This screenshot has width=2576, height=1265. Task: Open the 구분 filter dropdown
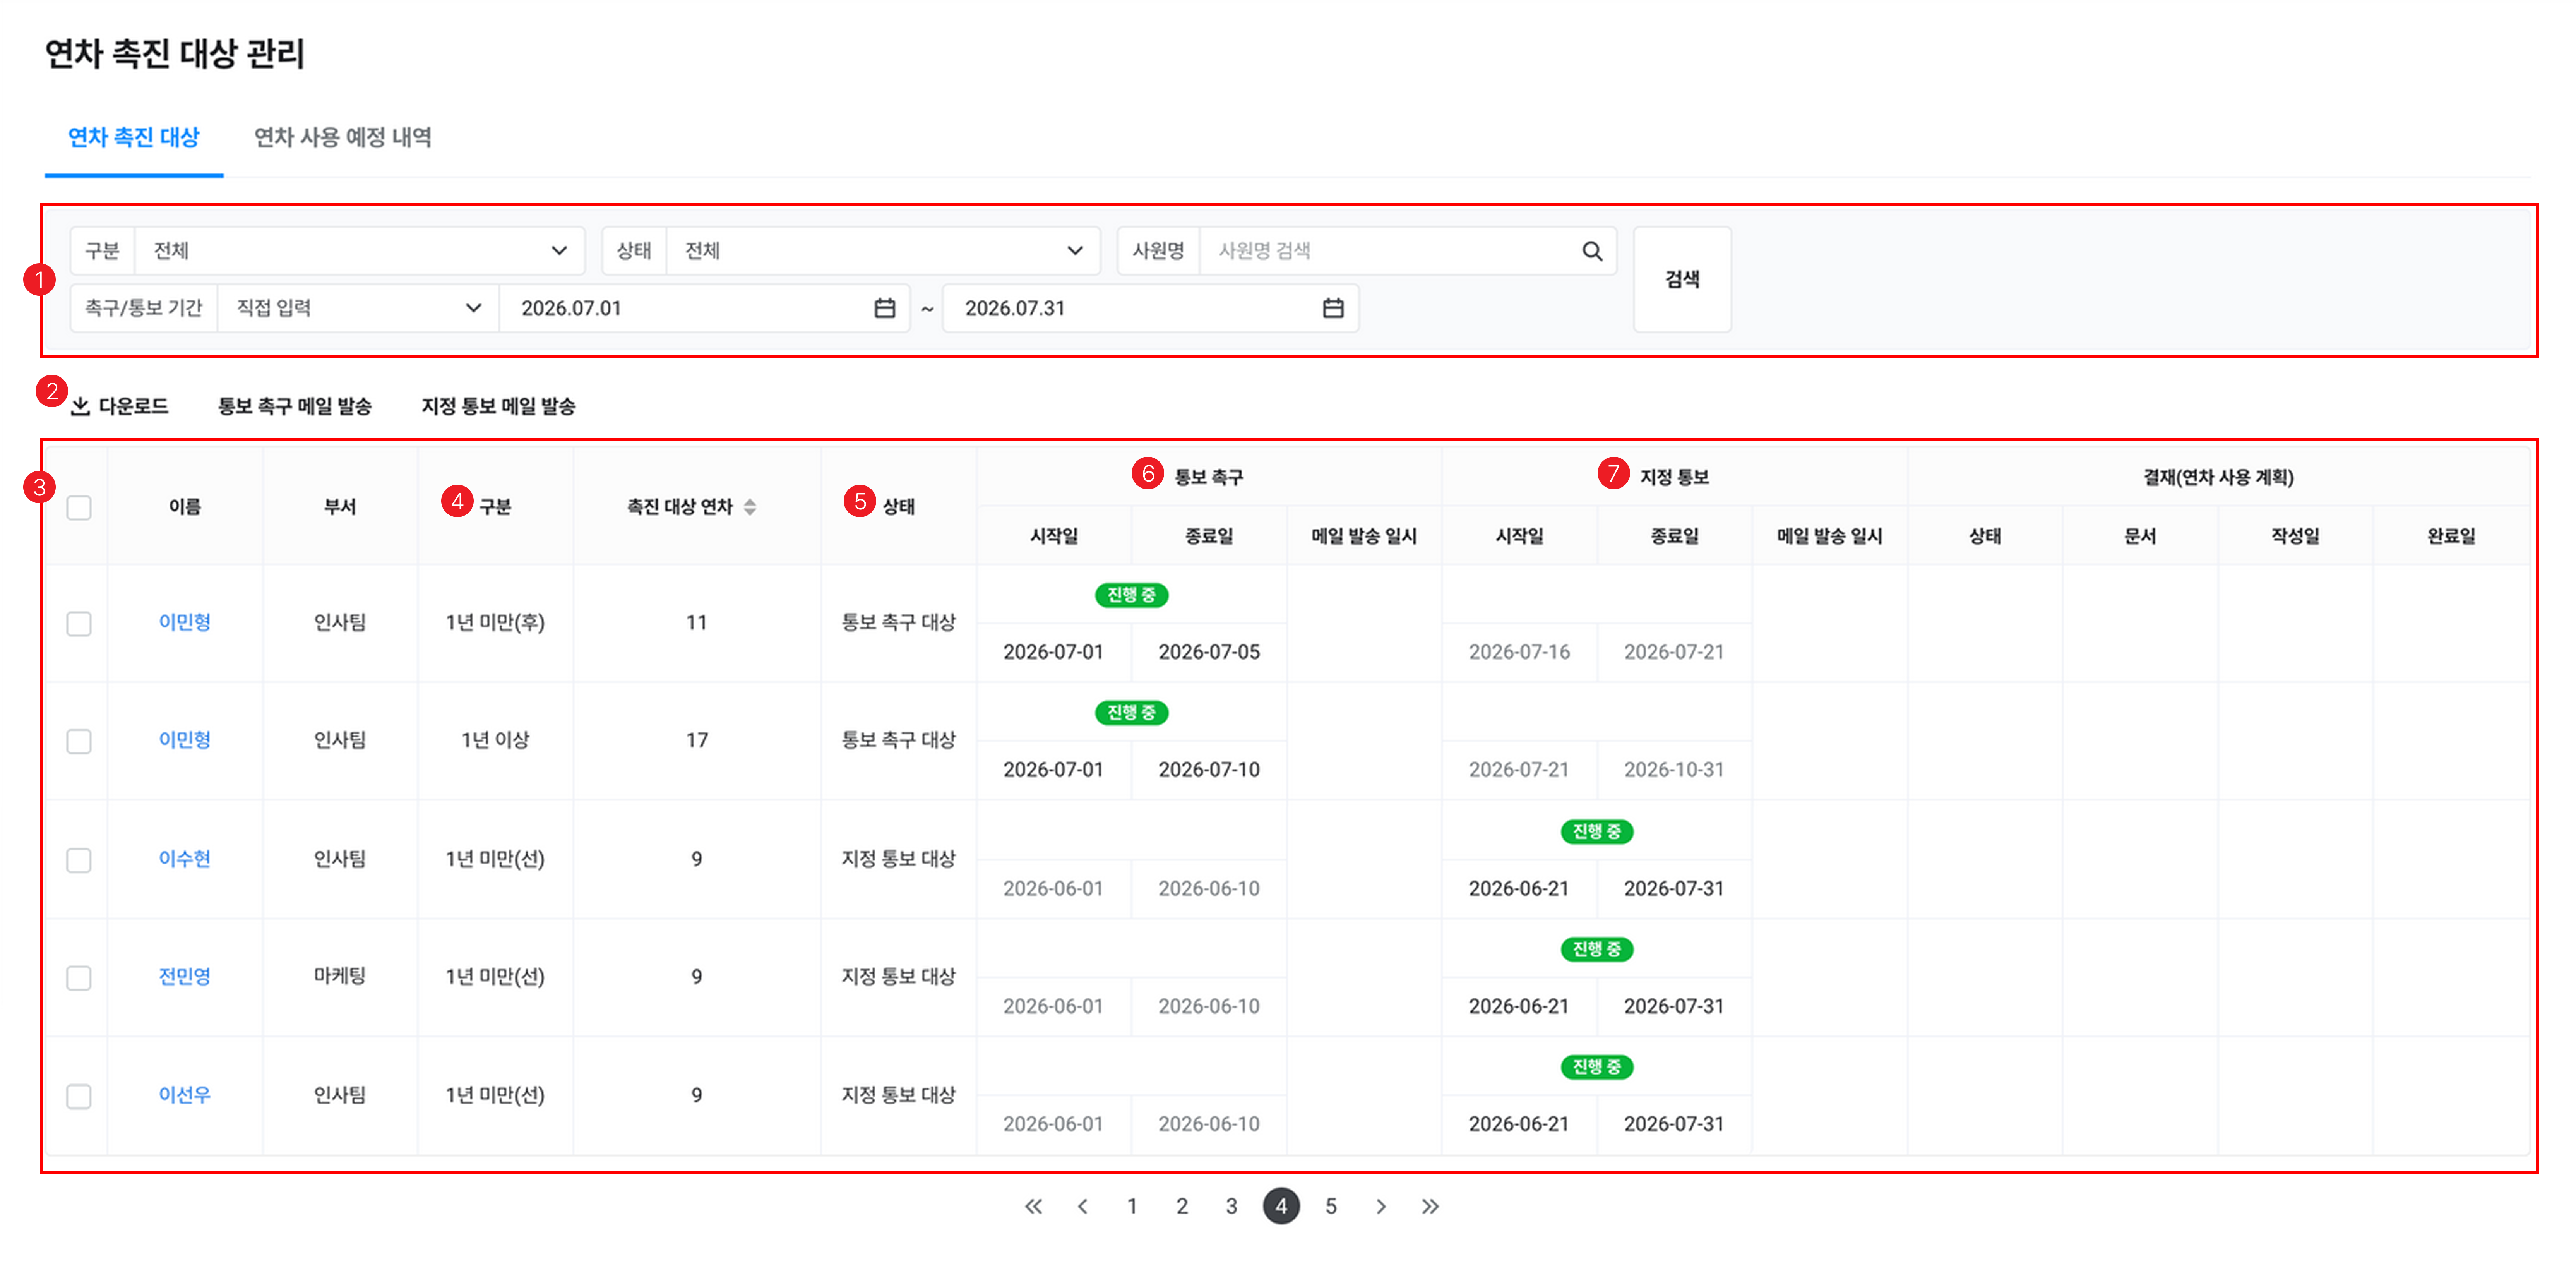coord(360,251)
